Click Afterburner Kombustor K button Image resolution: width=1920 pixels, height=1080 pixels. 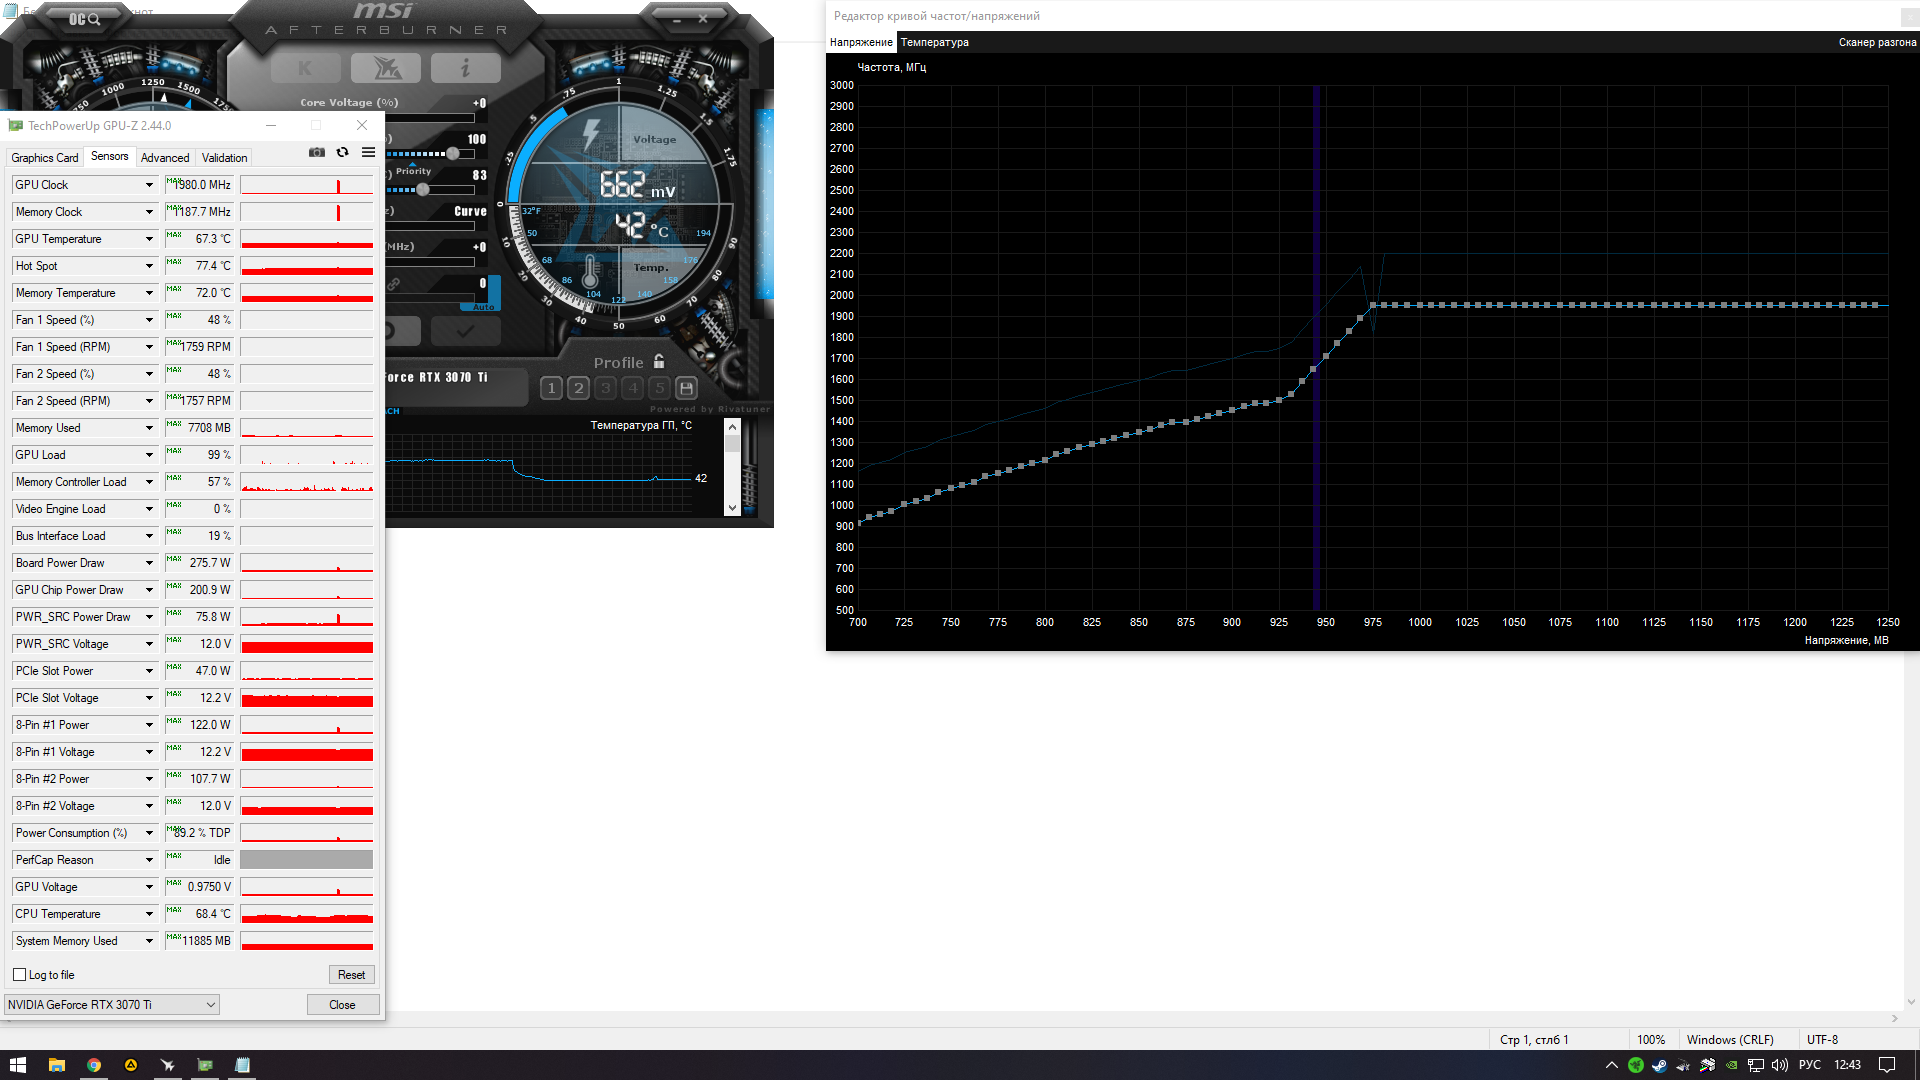pyautogui.click(x=305, y=68)
